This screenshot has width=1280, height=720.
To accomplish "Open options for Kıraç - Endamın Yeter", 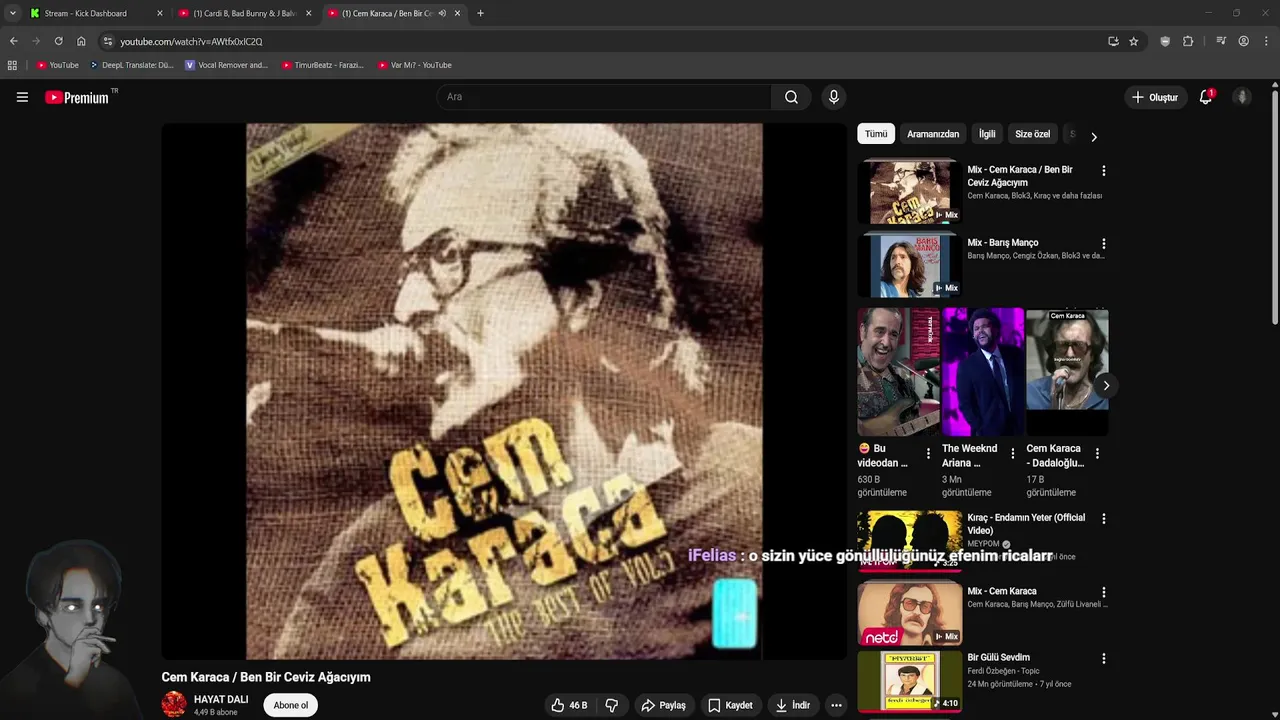I will 1104,519.
